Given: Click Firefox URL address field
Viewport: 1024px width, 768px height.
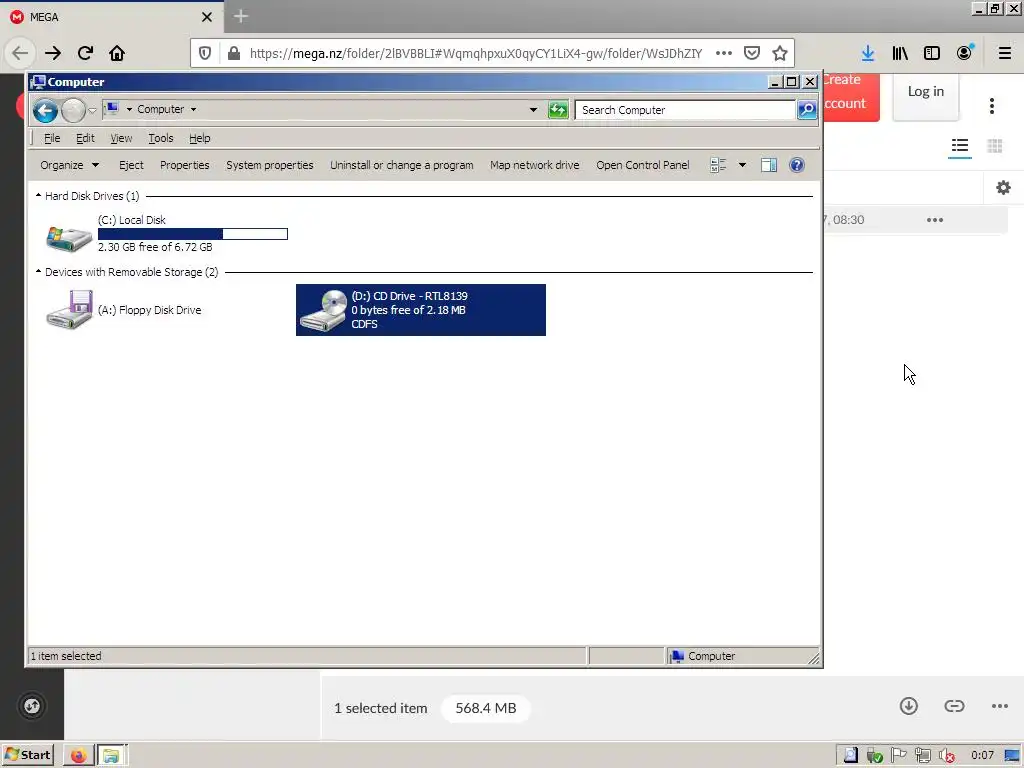Looking at the screenshot, I should 475,53.
